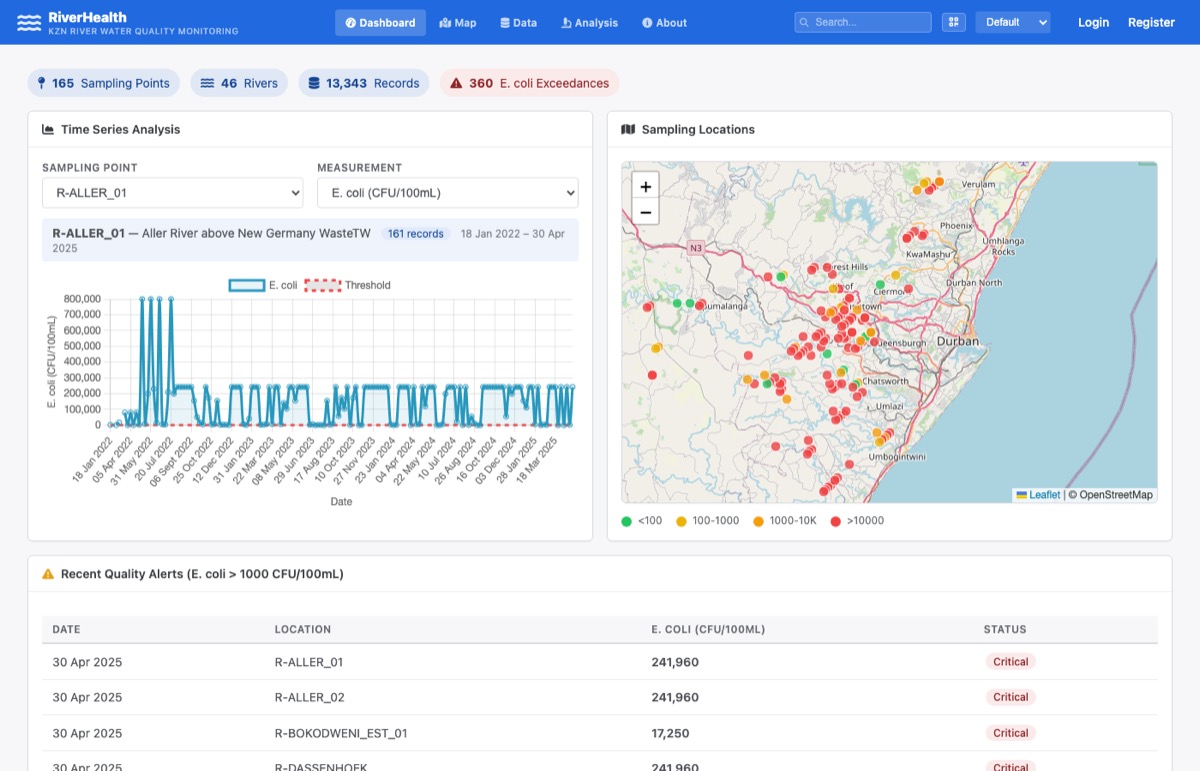Click the grid view icon beside search
The height and width of the screenshot is (771, 1200).
953,21
